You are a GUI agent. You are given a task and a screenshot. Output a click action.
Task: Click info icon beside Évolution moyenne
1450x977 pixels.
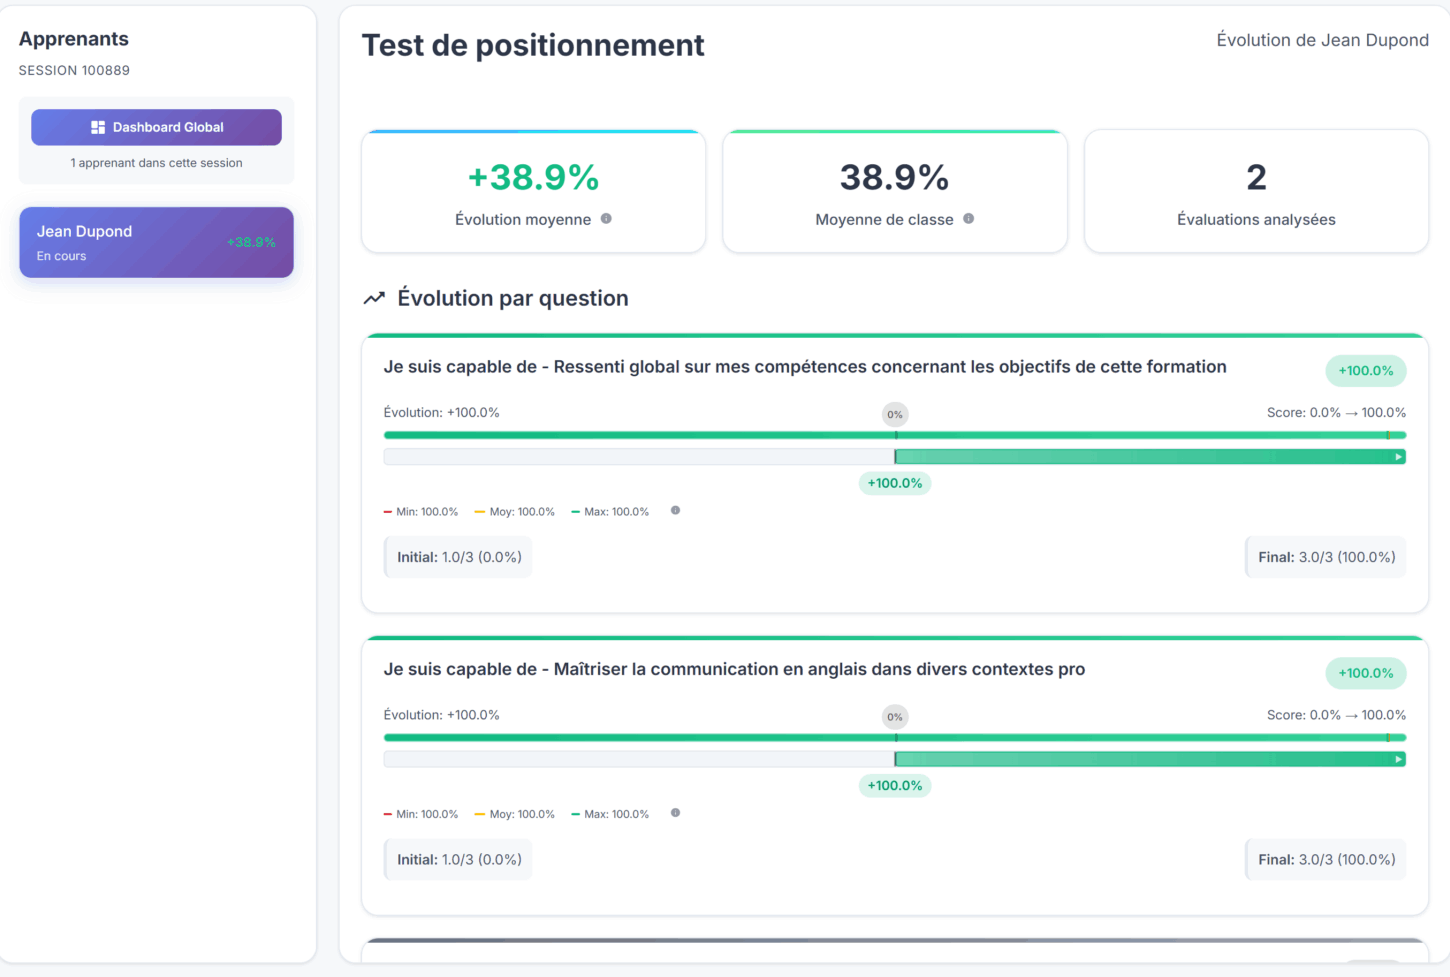pos(606,219)
